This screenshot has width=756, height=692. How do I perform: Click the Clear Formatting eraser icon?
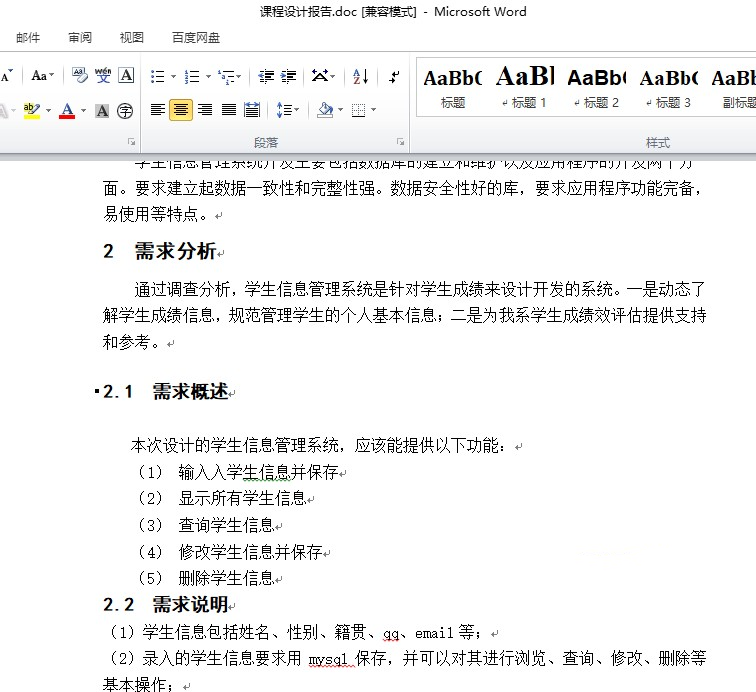coord(80,76)
